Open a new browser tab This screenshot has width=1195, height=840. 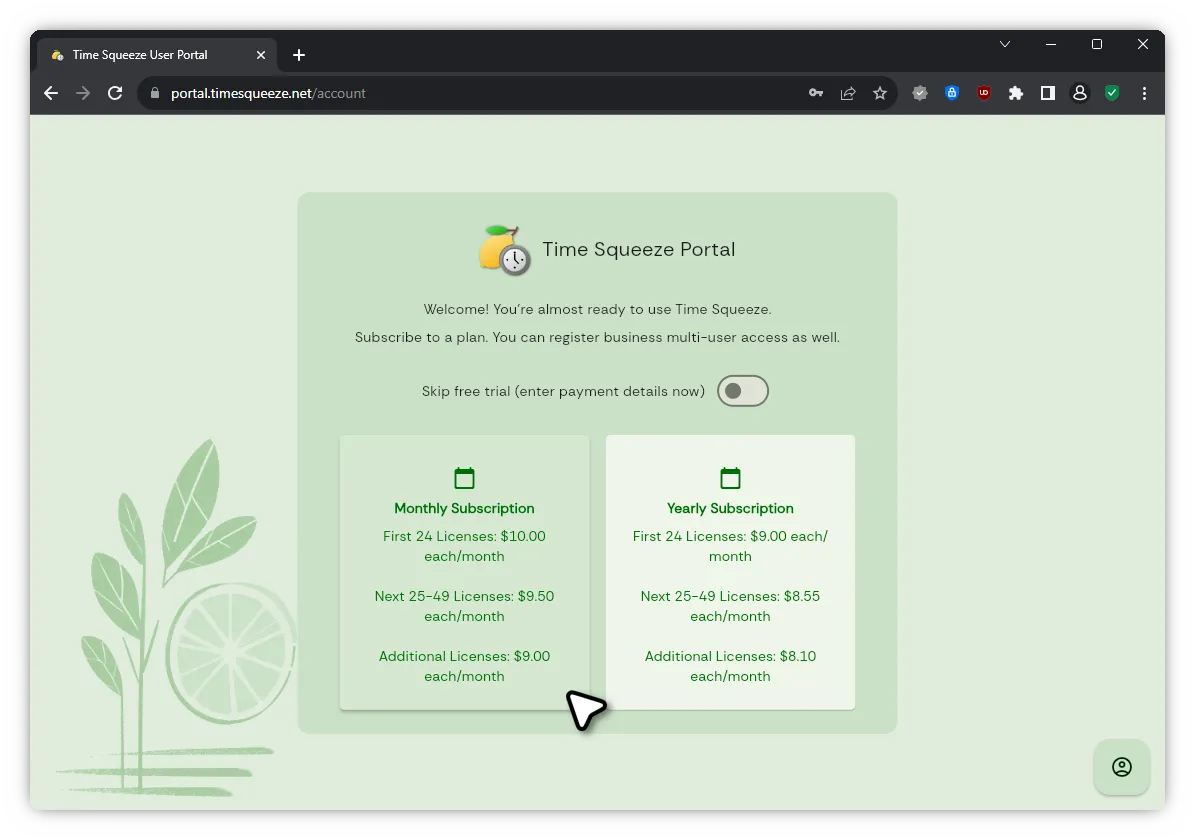click(299, 55)
